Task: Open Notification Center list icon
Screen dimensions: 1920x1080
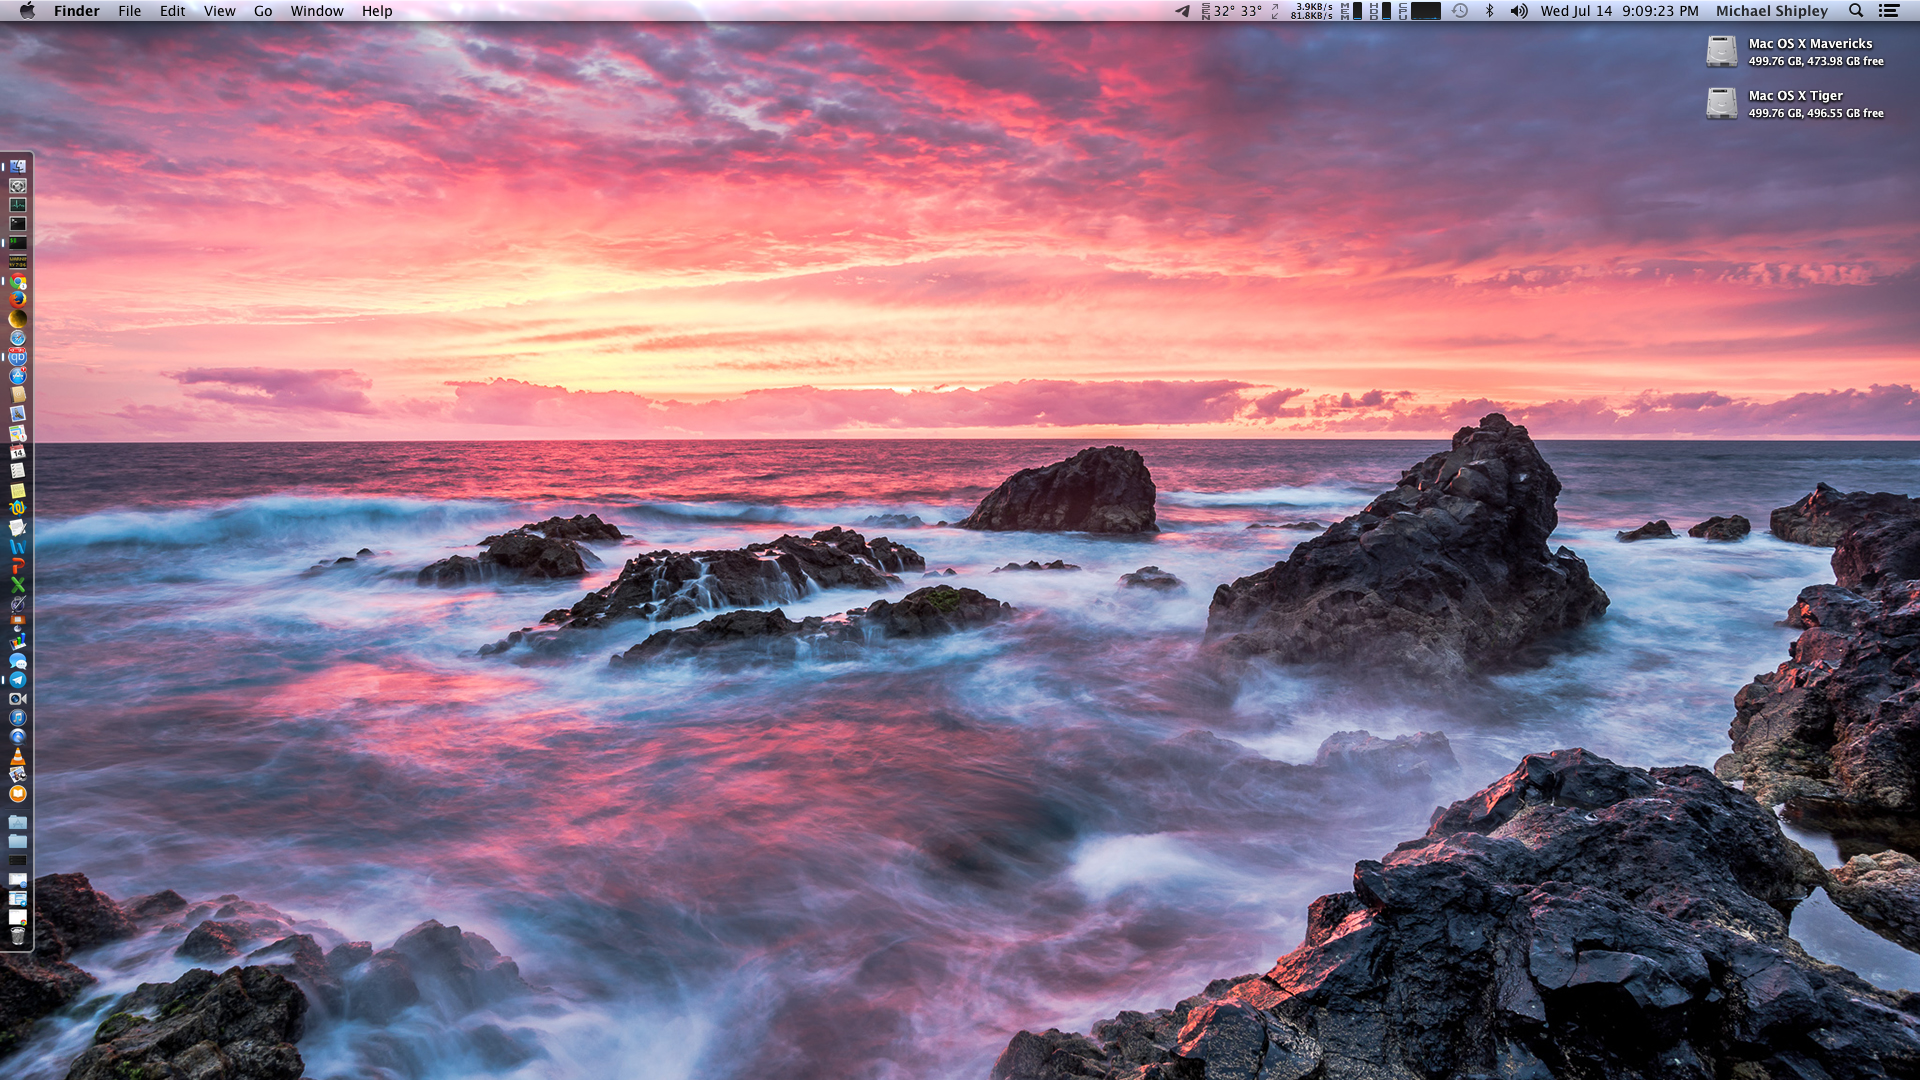Action: coord(1889,11)
